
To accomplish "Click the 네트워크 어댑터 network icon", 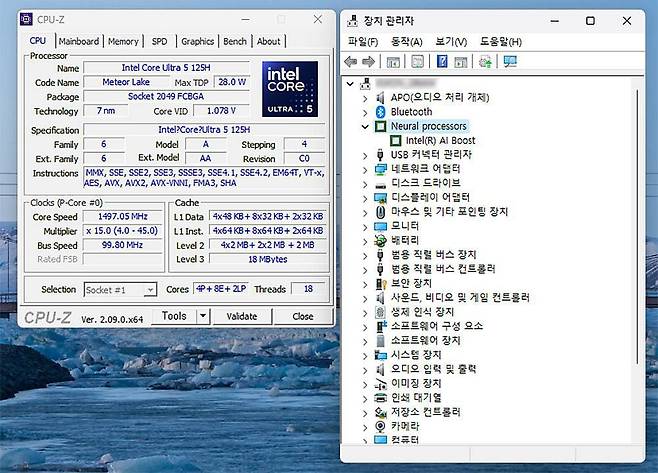I will [380, 169].
